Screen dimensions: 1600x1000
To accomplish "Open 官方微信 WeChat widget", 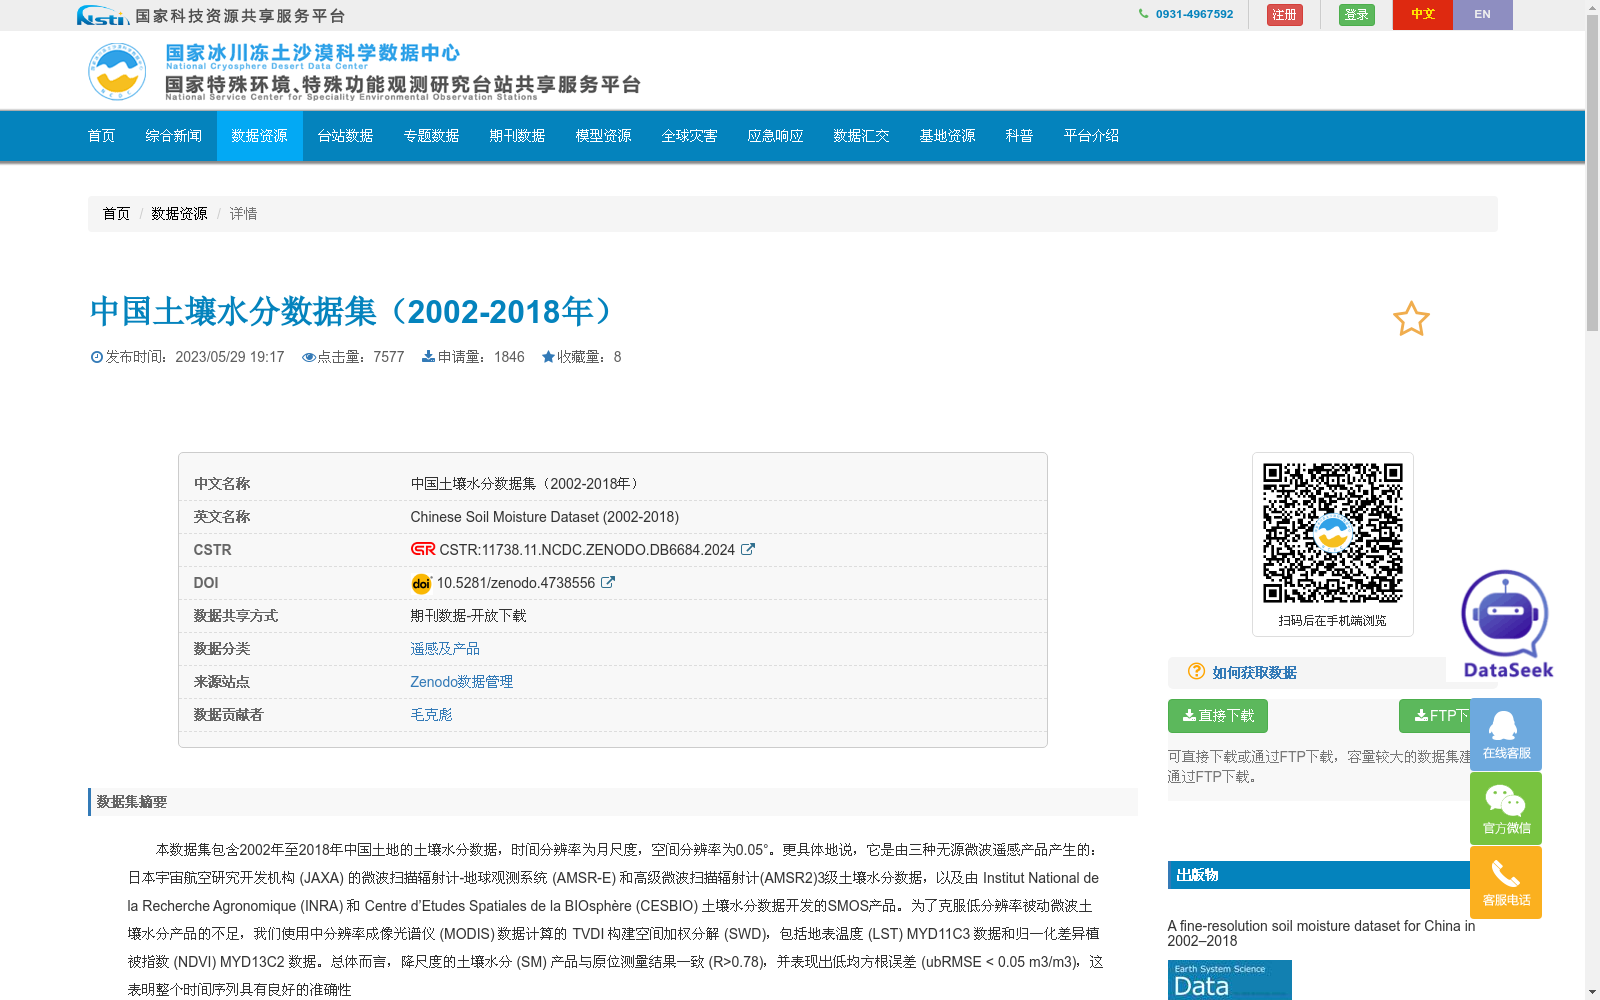I will 1506,808.
